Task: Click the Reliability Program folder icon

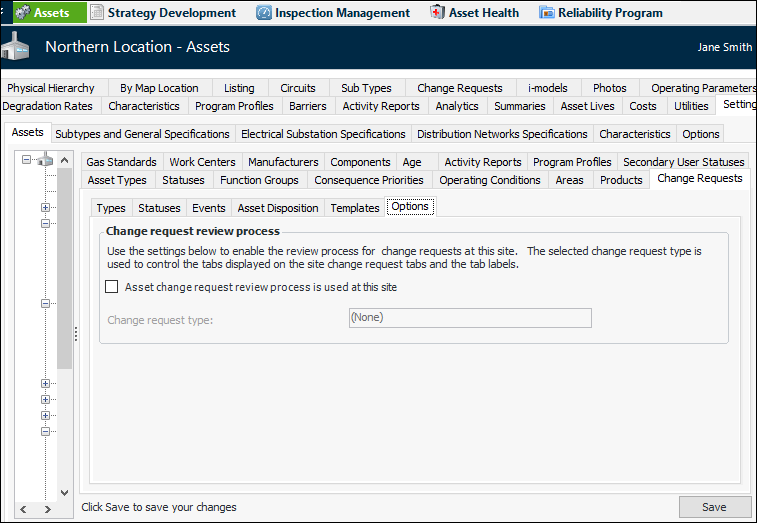Action: [x=547, y=13]
